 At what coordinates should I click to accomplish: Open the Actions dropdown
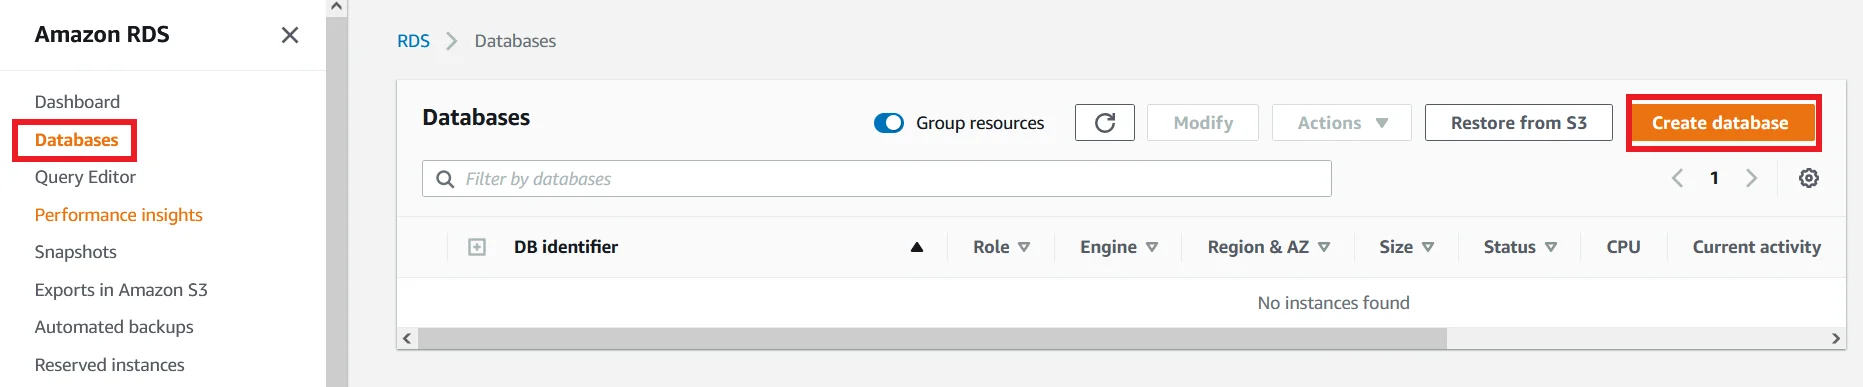[x=1341, y=123]
